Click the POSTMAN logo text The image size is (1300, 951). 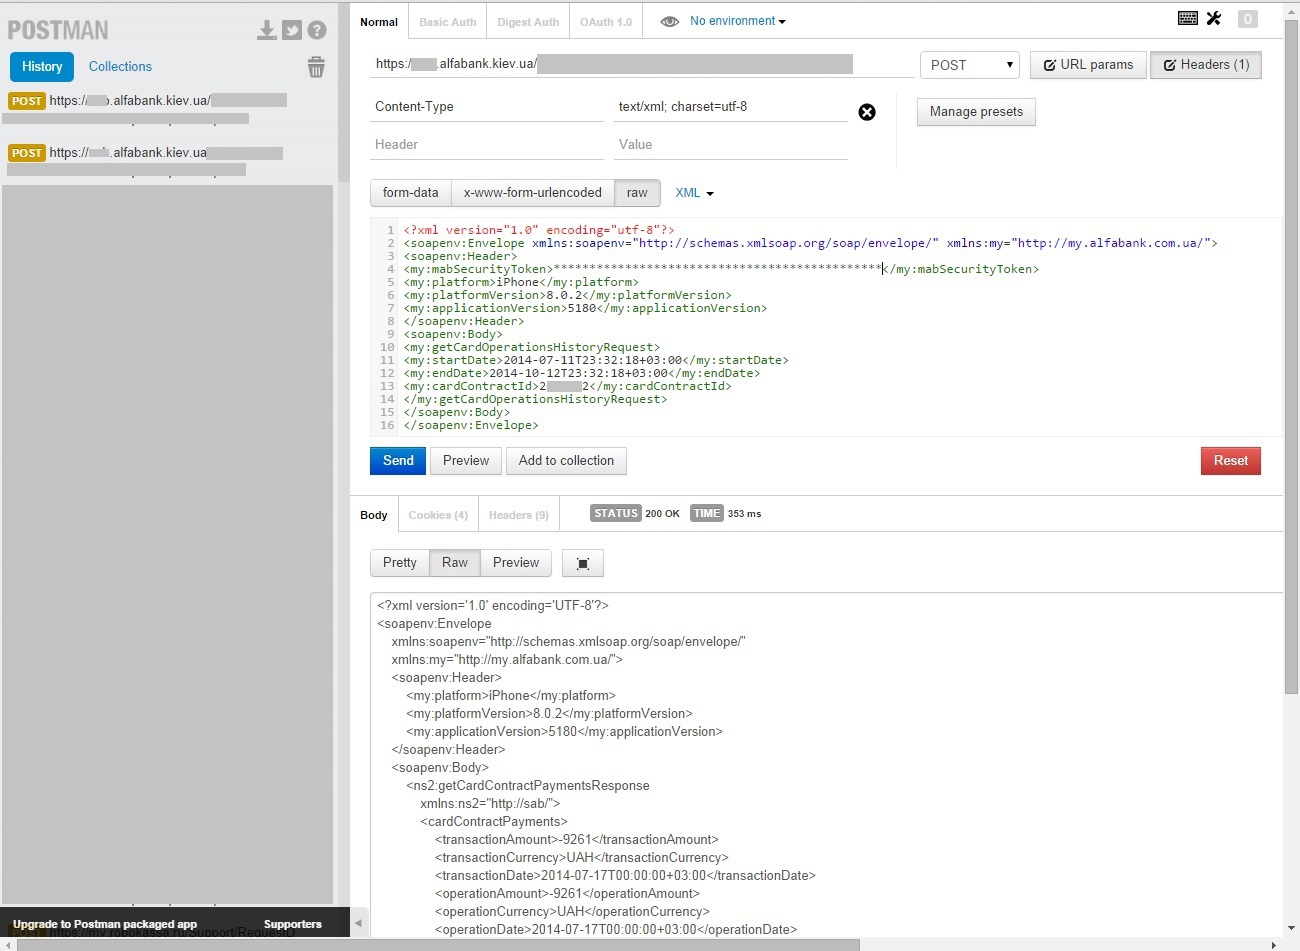(x=58, y=31)
